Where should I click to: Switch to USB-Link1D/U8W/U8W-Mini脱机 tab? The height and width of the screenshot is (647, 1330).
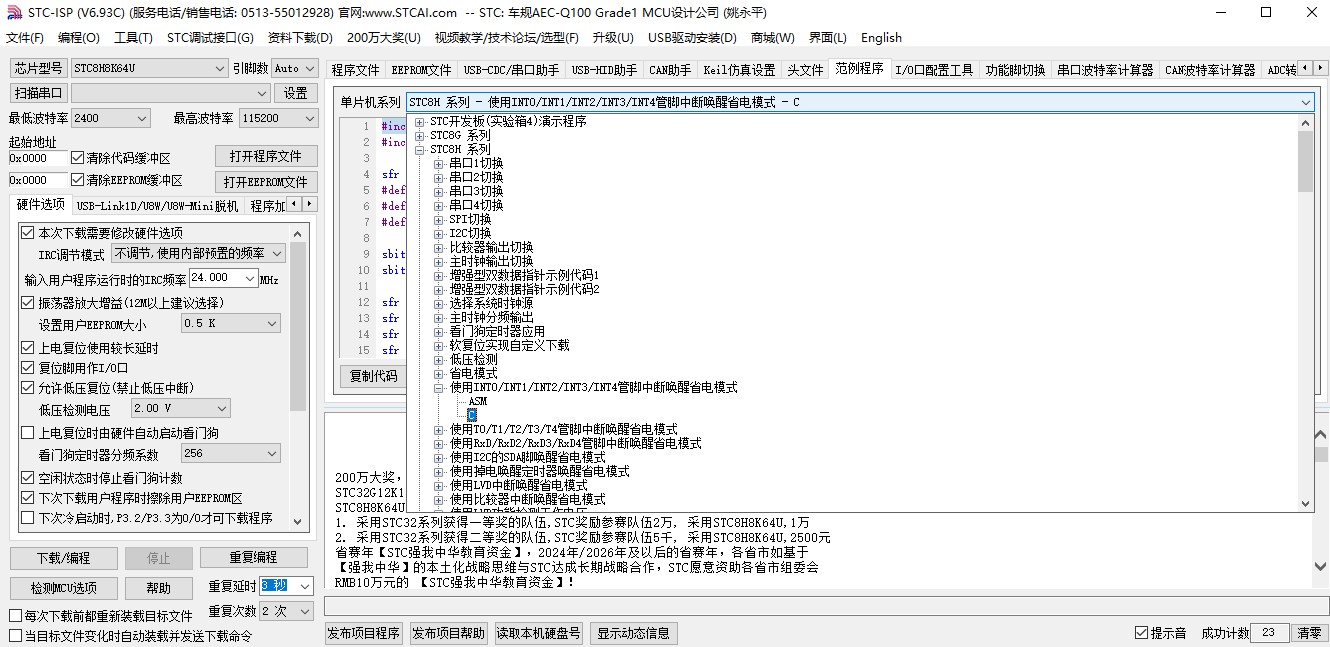(x=157, y=206)
